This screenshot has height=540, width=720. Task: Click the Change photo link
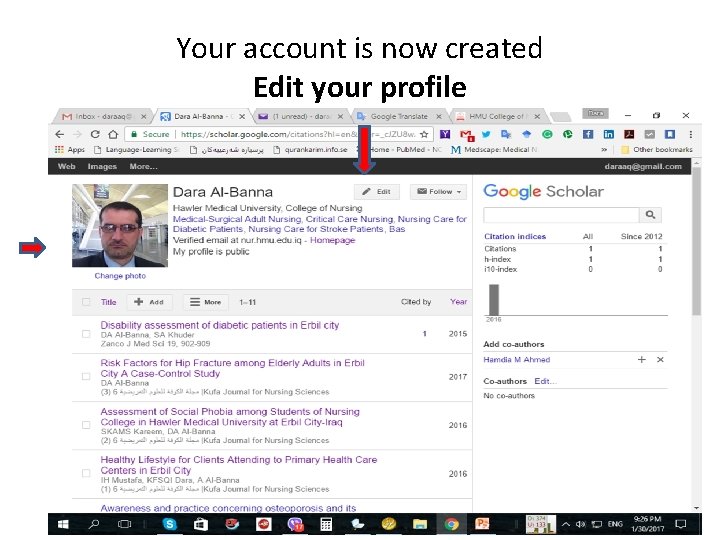pyautogui.click(x=120, y=276)
